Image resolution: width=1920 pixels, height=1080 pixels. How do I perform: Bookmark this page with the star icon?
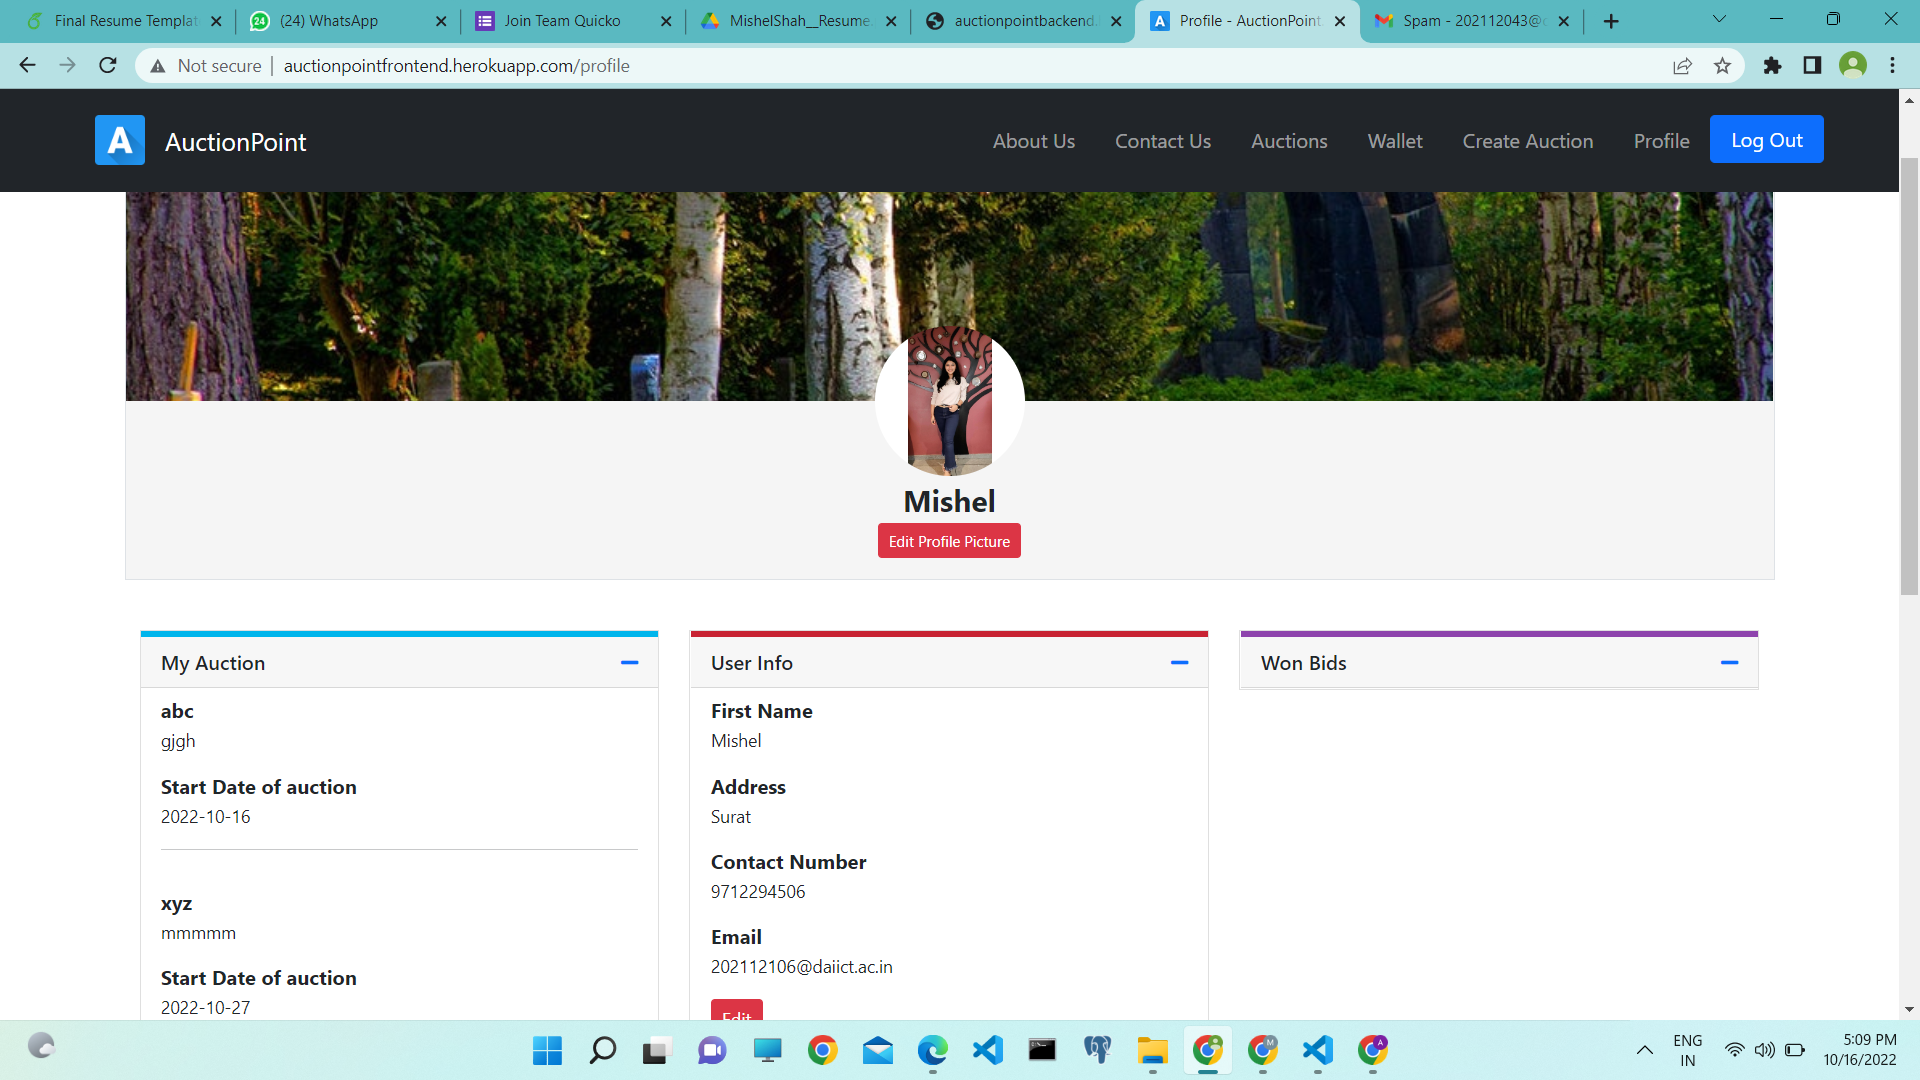tap(1722, 65)
